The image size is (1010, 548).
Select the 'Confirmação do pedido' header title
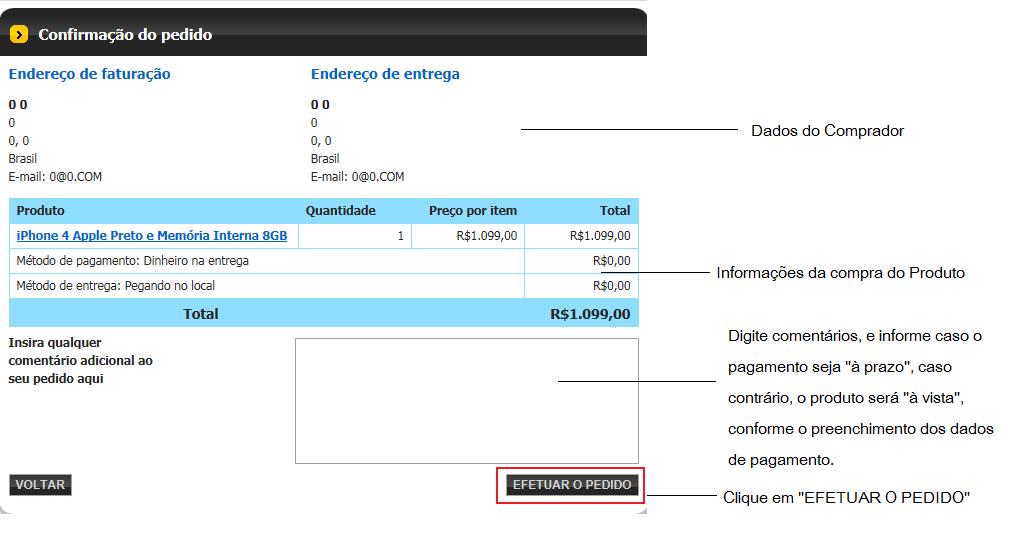click(125, 35)
